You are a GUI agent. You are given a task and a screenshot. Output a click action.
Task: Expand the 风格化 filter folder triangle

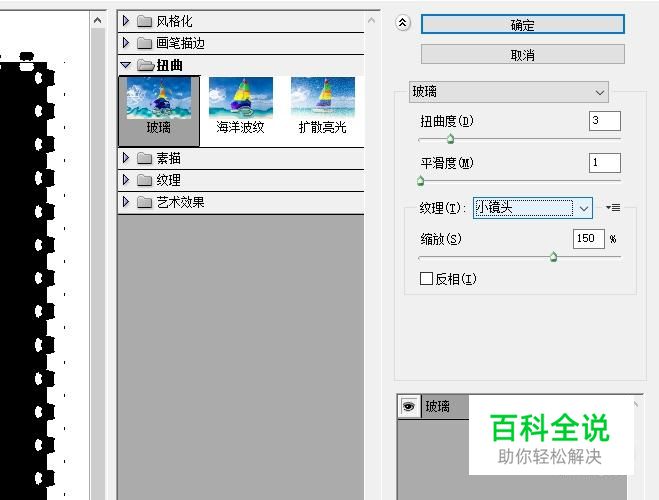126,21
